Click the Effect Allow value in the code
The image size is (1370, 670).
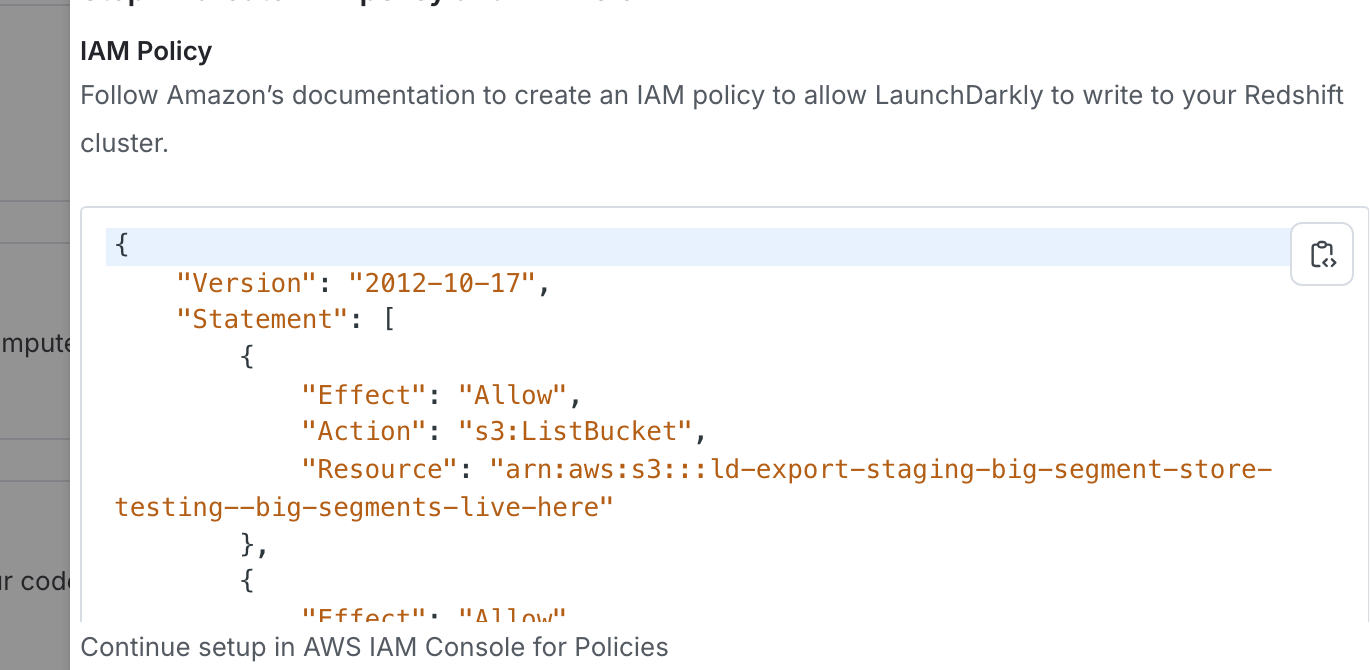512,394
